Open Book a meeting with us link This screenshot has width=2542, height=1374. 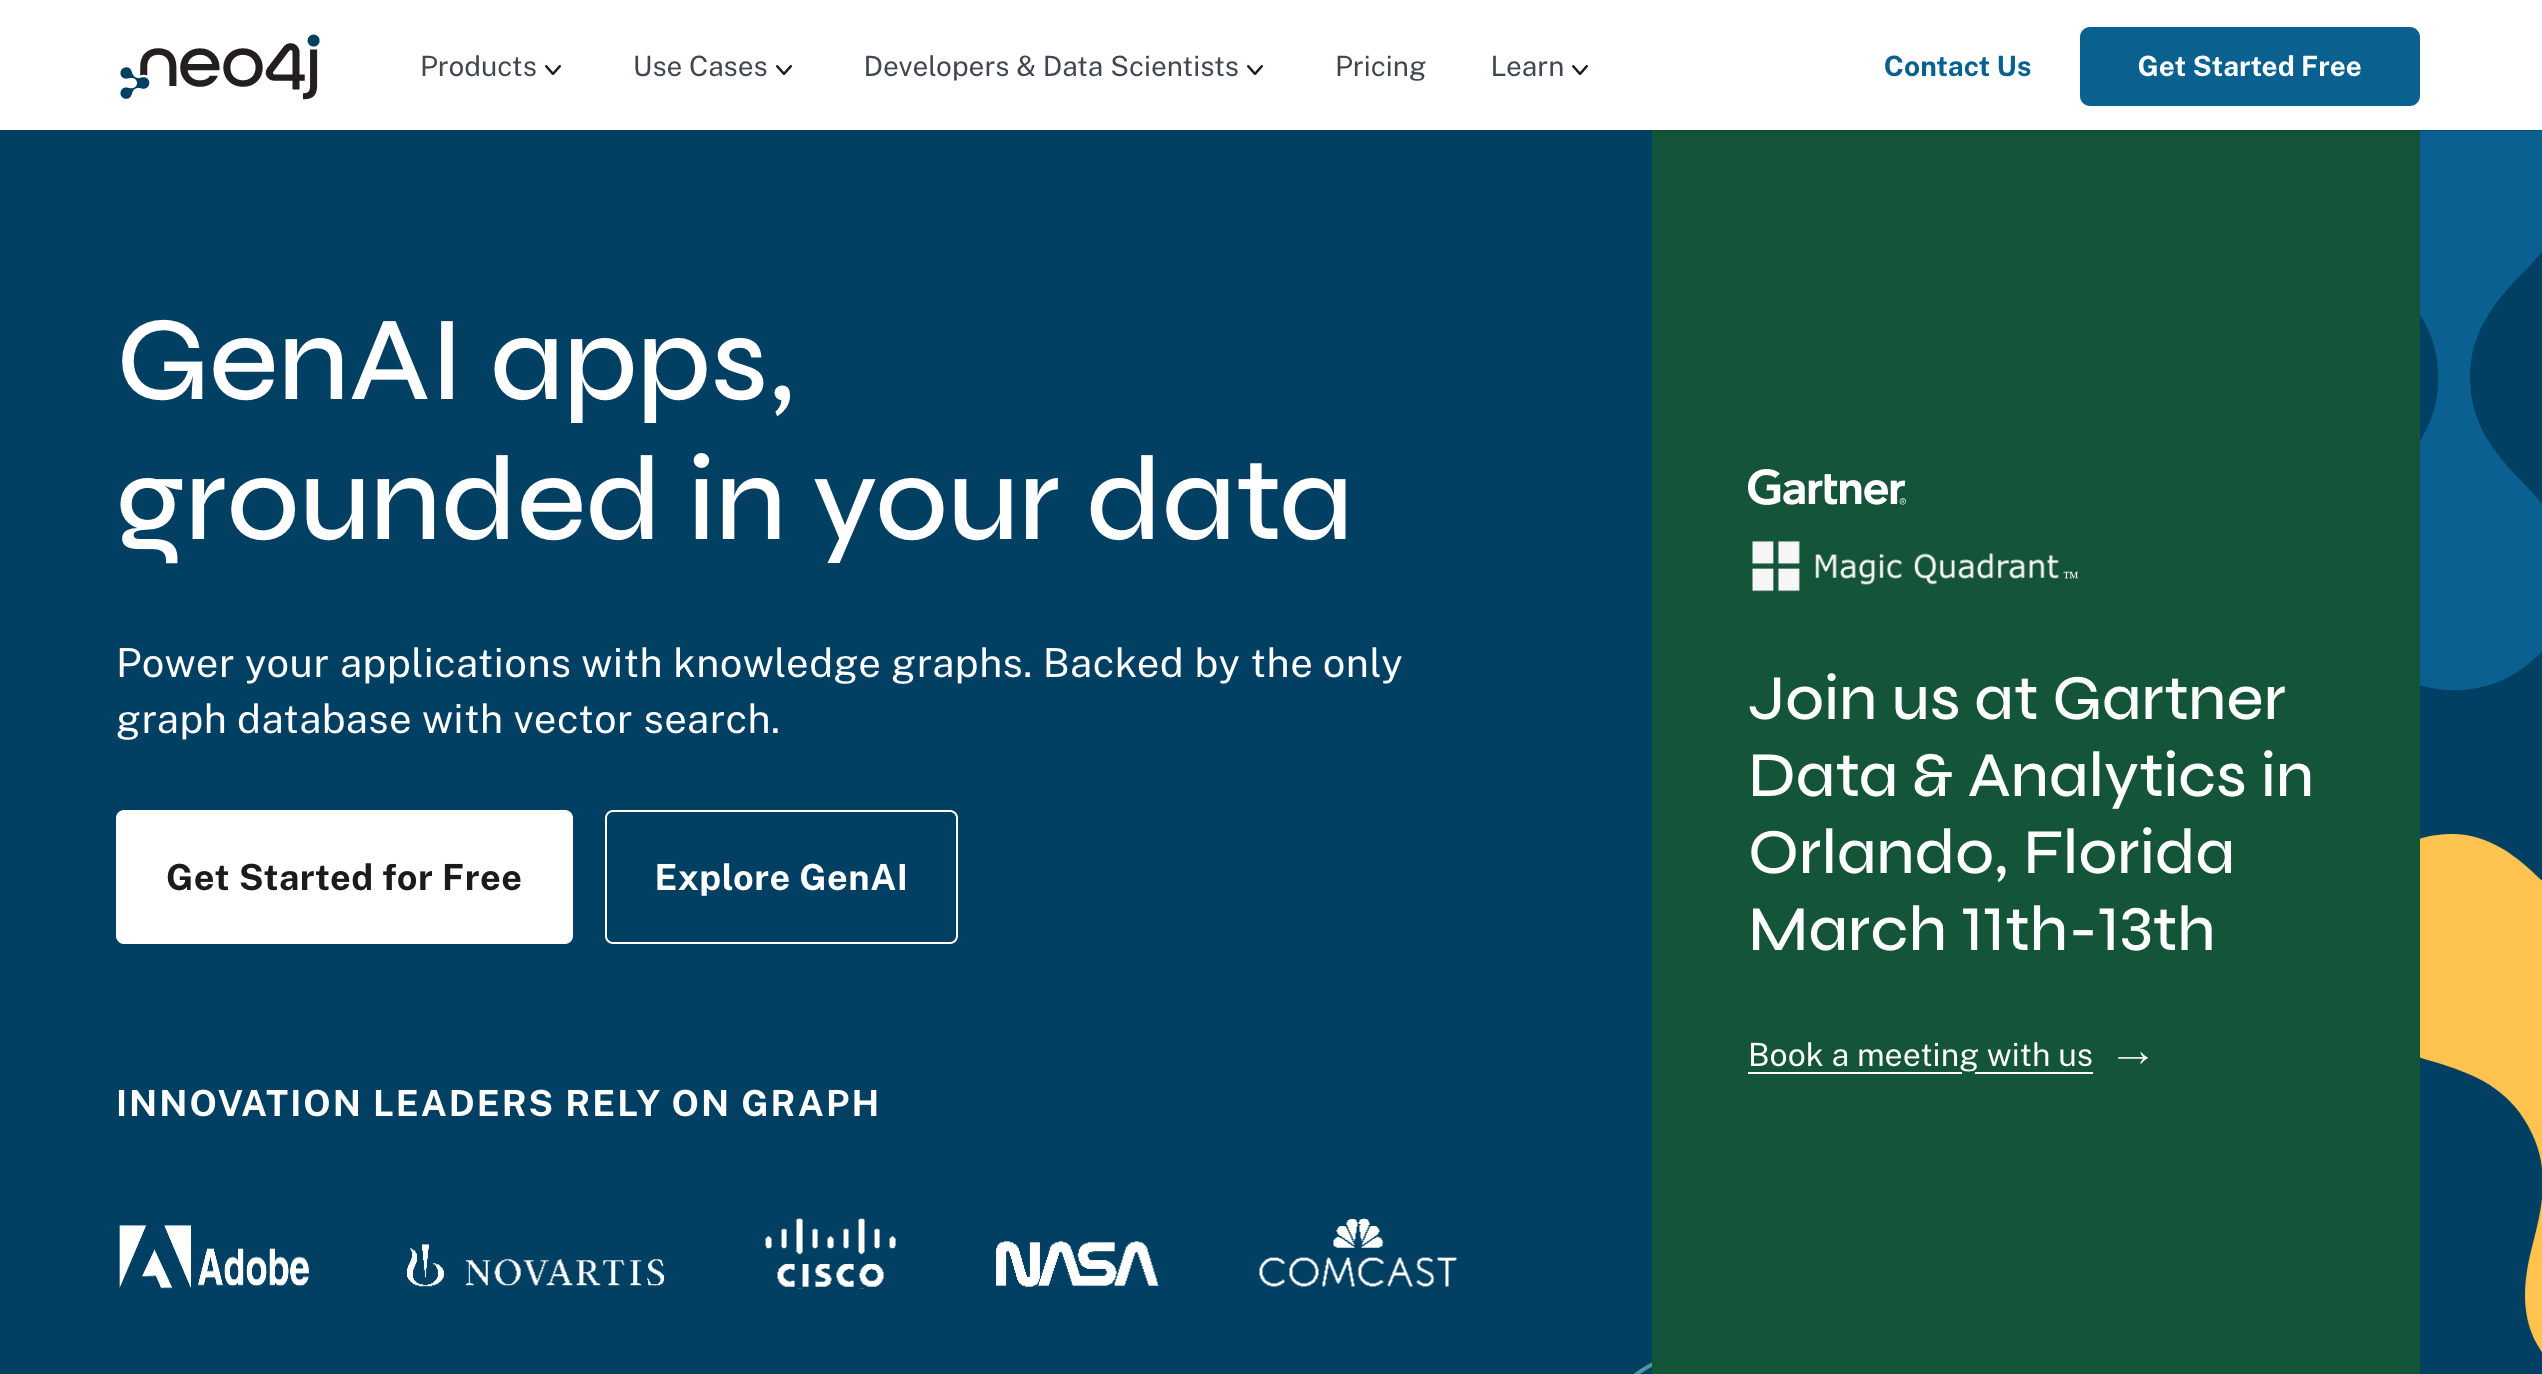tap(1920, 1055)
